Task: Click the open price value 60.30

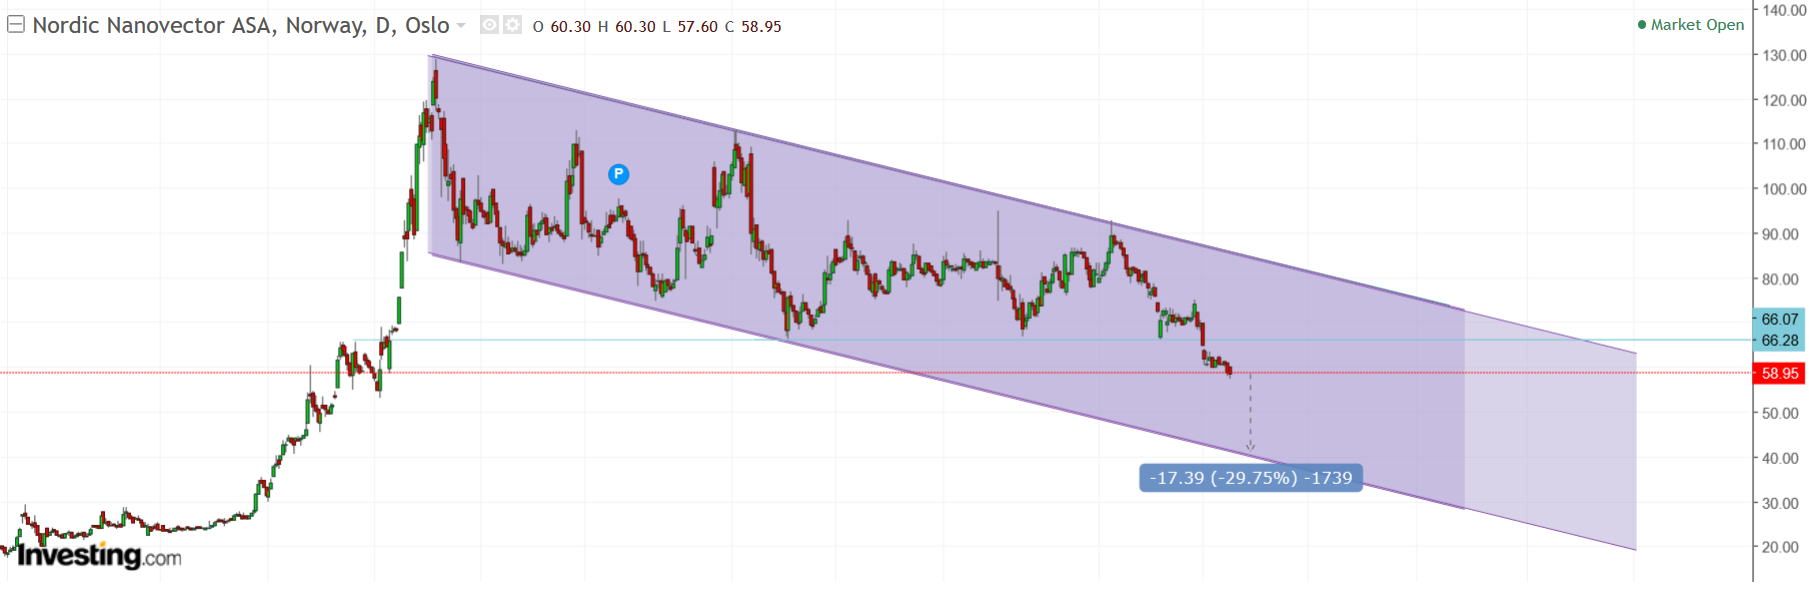Action: pos(570,27)
